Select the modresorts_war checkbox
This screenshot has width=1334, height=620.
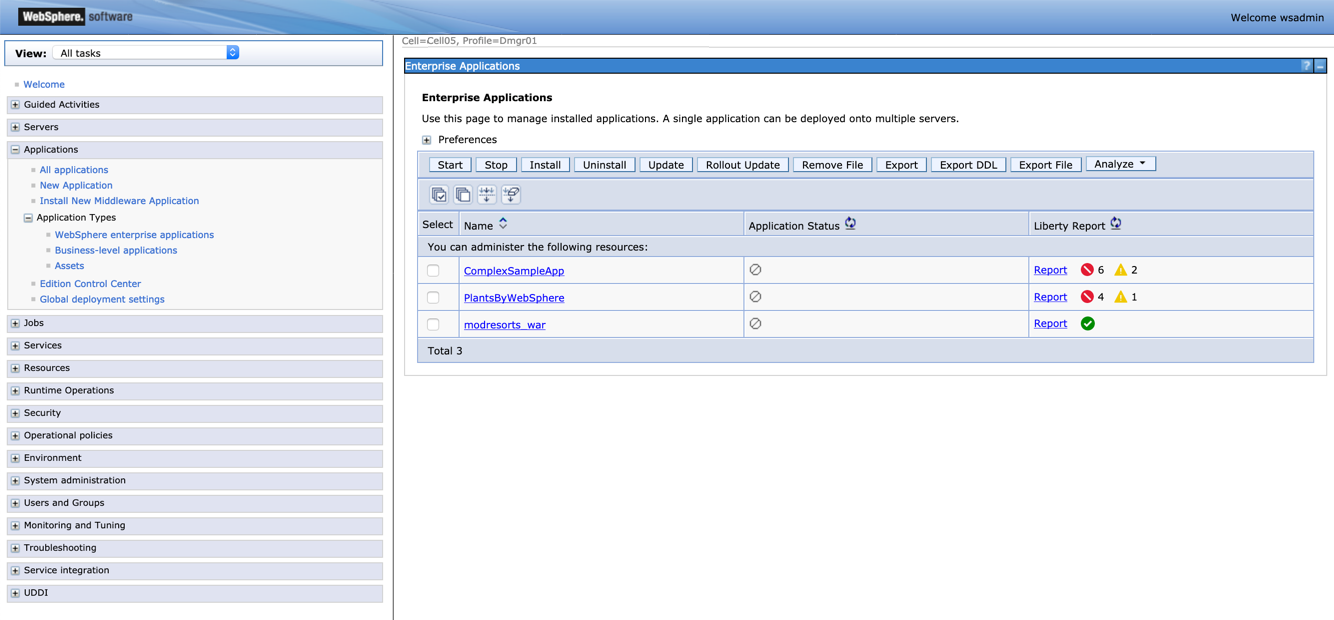433,325
